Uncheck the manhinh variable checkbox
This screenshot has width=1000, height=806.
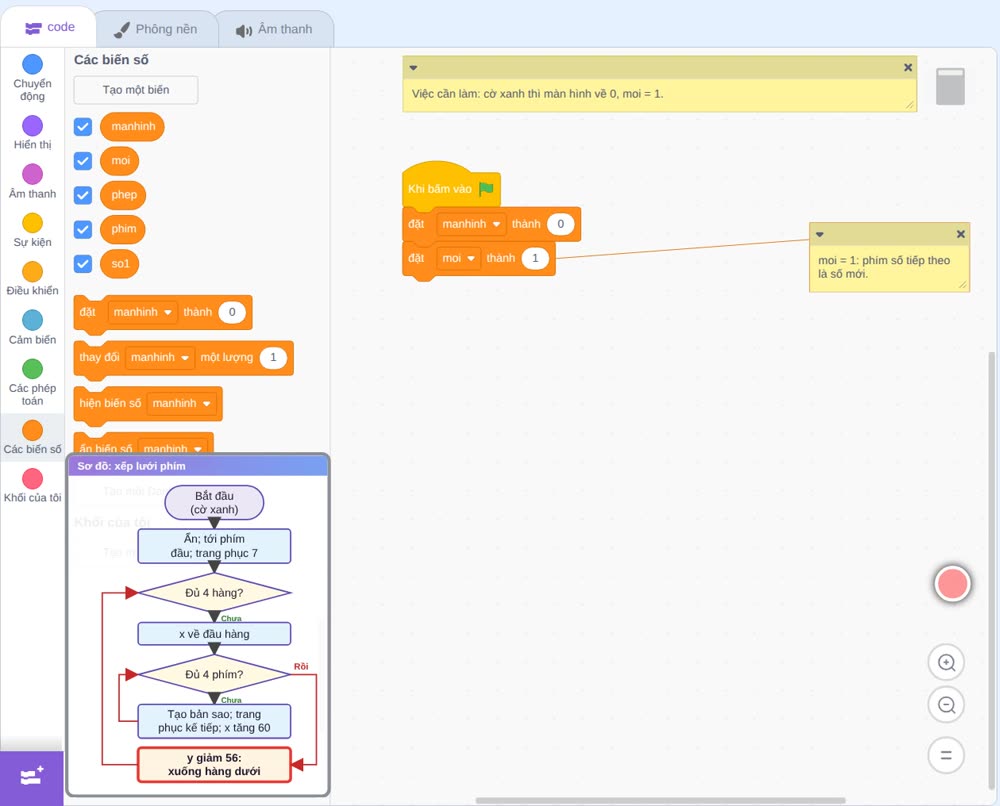pyautogui.click(x=83, y=126)
